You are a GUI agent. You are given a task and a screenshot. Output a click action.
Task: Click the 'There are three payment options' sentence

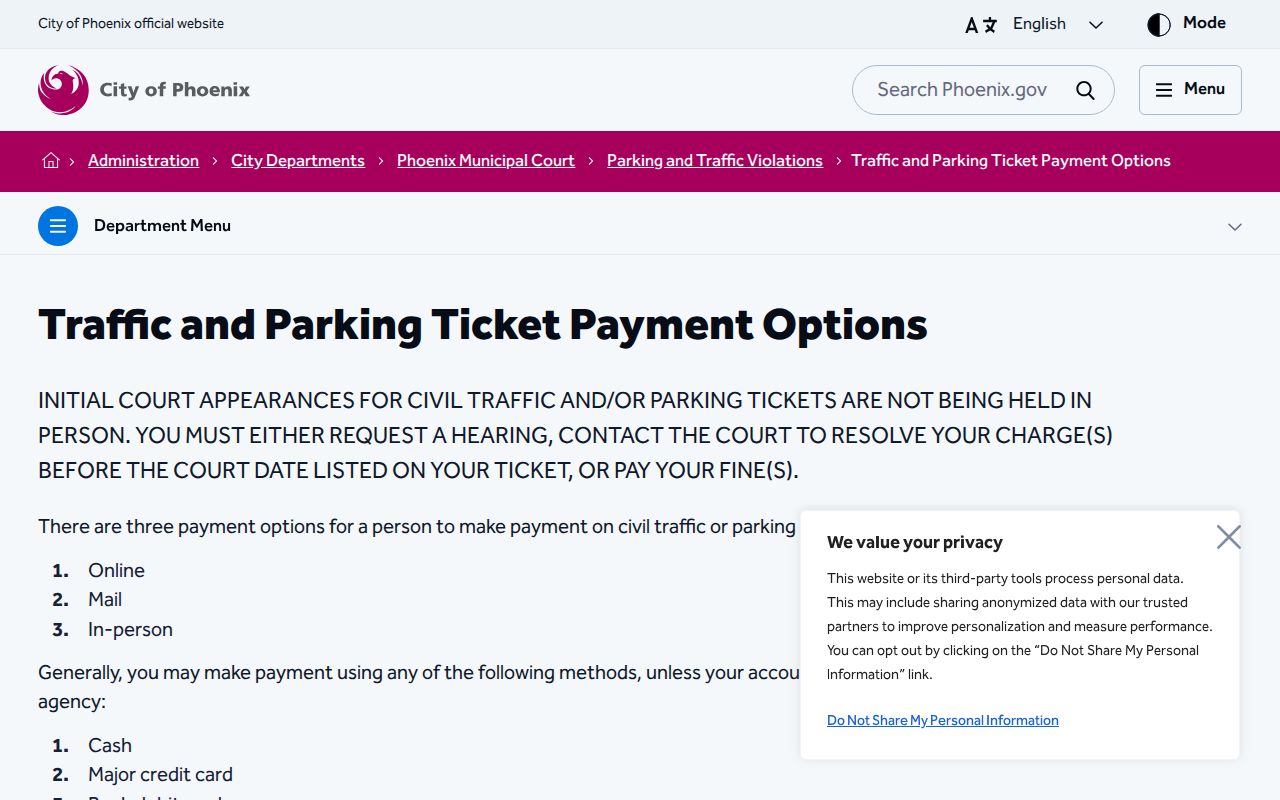417,526
